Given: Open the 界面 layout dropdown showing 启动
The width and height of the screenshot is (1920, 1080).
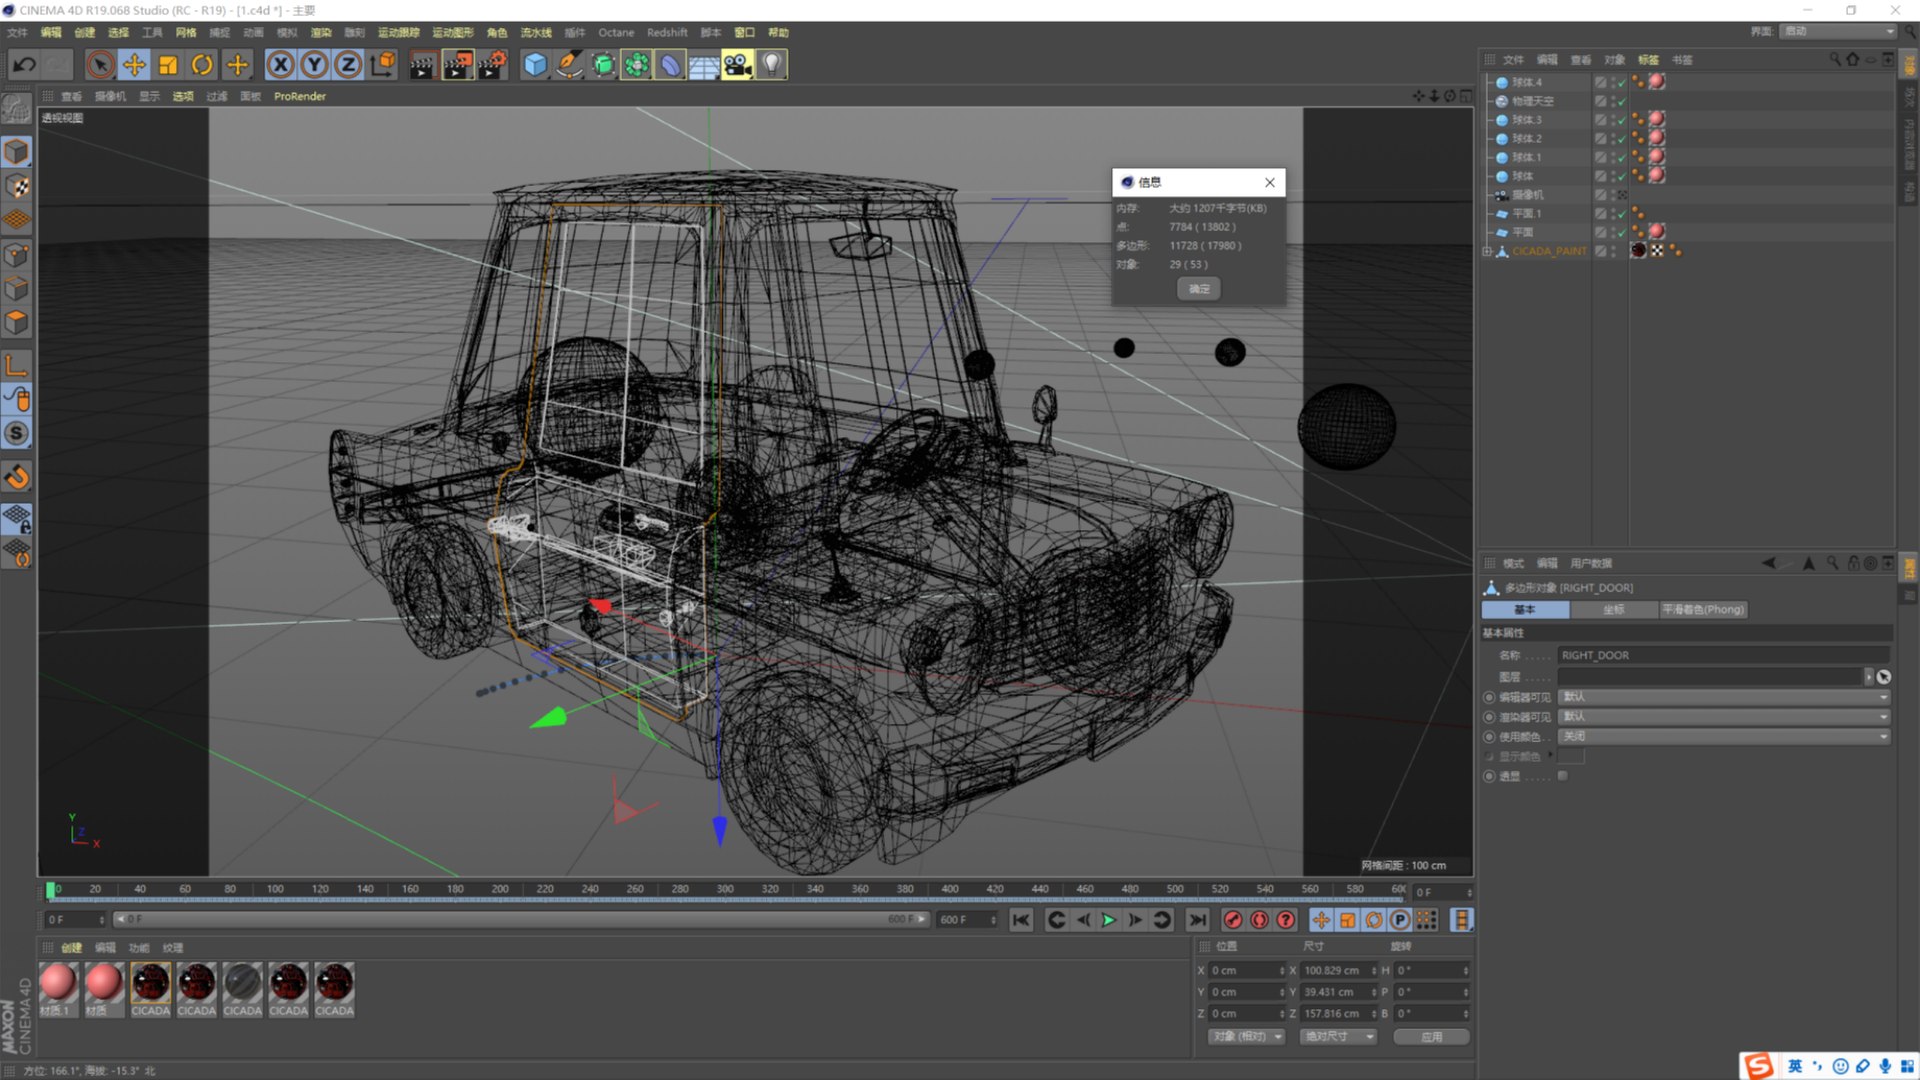Looking at the screenshot, I should [x=1838, y=32].
